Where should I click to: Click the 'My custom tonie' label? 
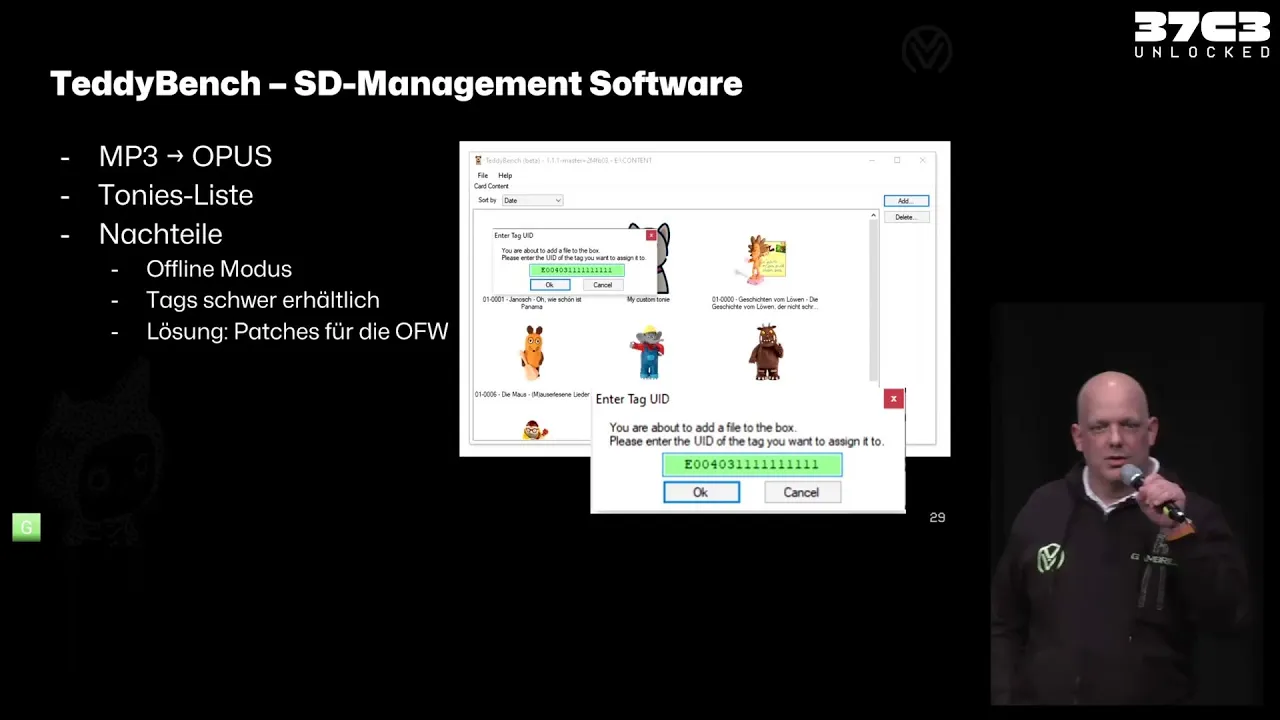[648, 300]
